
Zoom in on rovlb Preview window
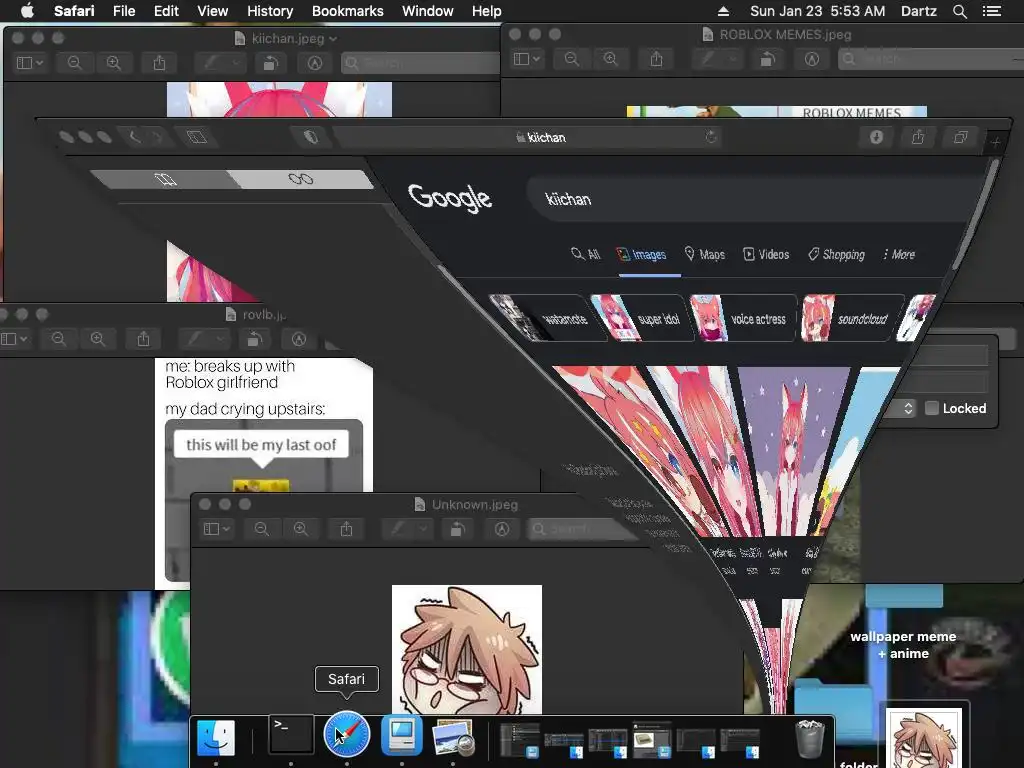pyautogui.click(x=98, y=339)
